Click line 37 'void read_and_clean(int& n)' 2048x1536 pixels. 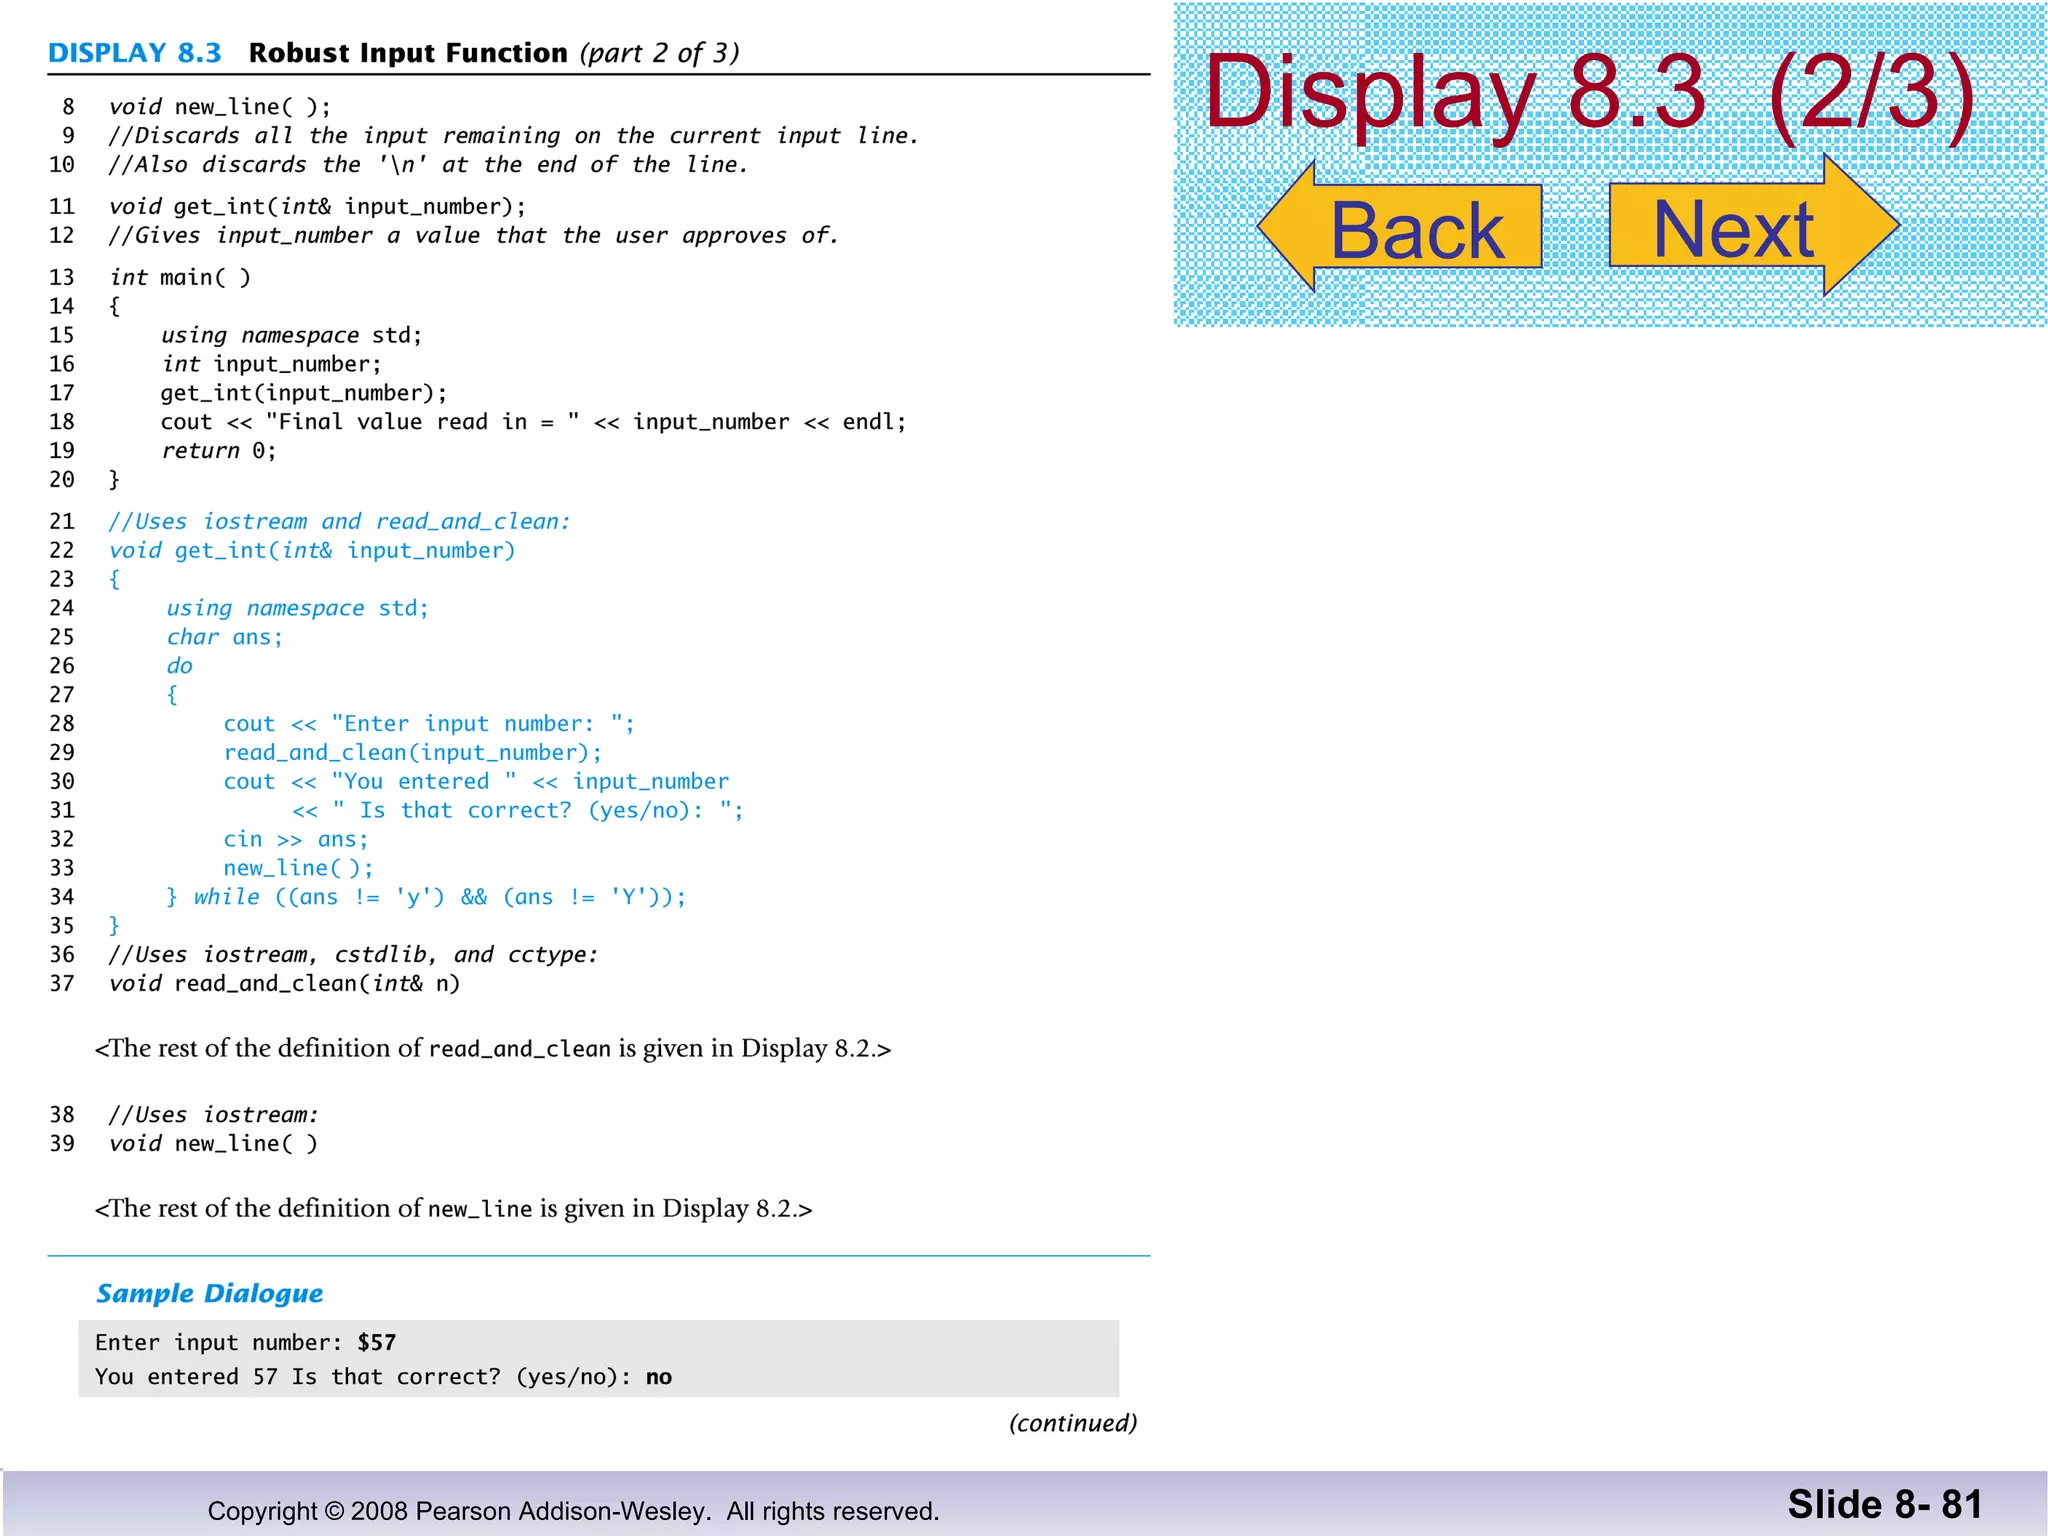[x=285, y=984]
